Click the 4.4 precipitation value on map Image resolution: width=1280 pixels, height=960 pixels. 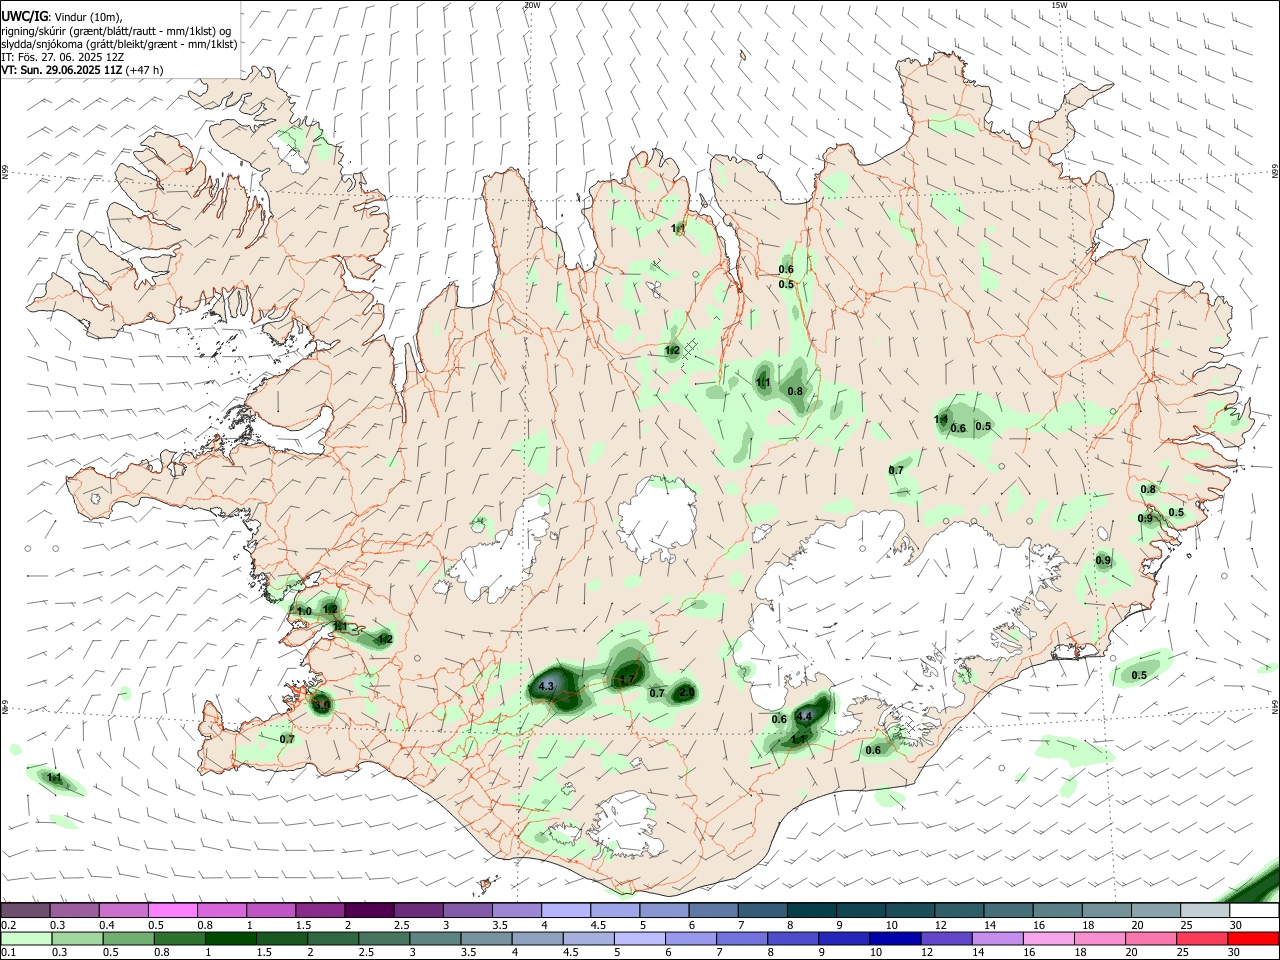click(803, 715)
